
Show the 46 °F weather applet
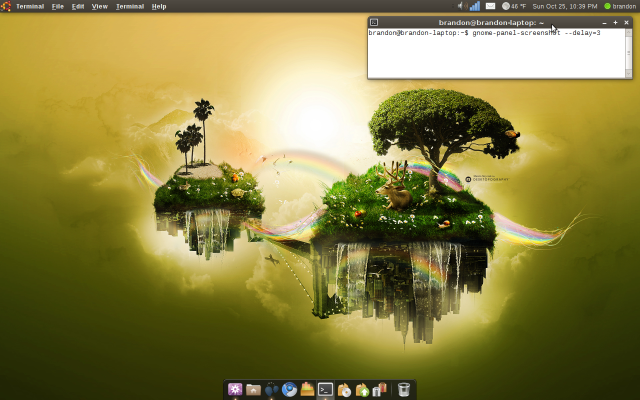click(514, 6)
